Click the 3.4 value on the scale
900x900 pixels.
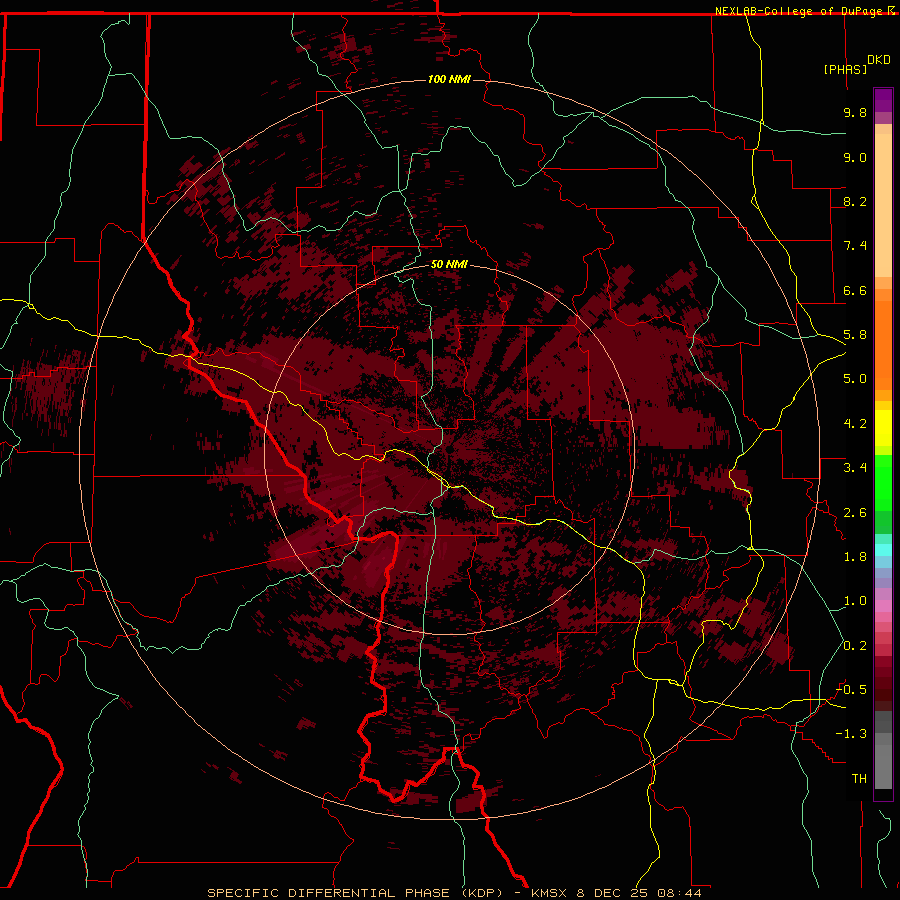click(855, 468)
